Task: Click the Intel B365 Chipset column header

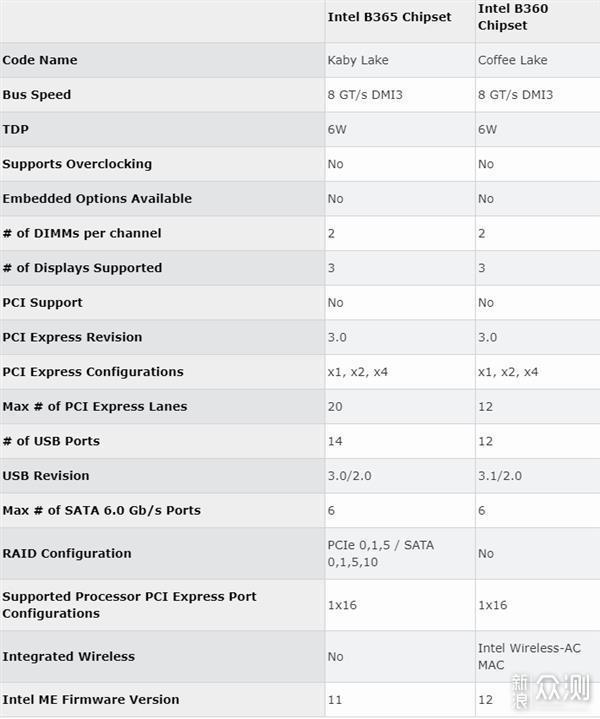Action: click(x=389, y=17)
